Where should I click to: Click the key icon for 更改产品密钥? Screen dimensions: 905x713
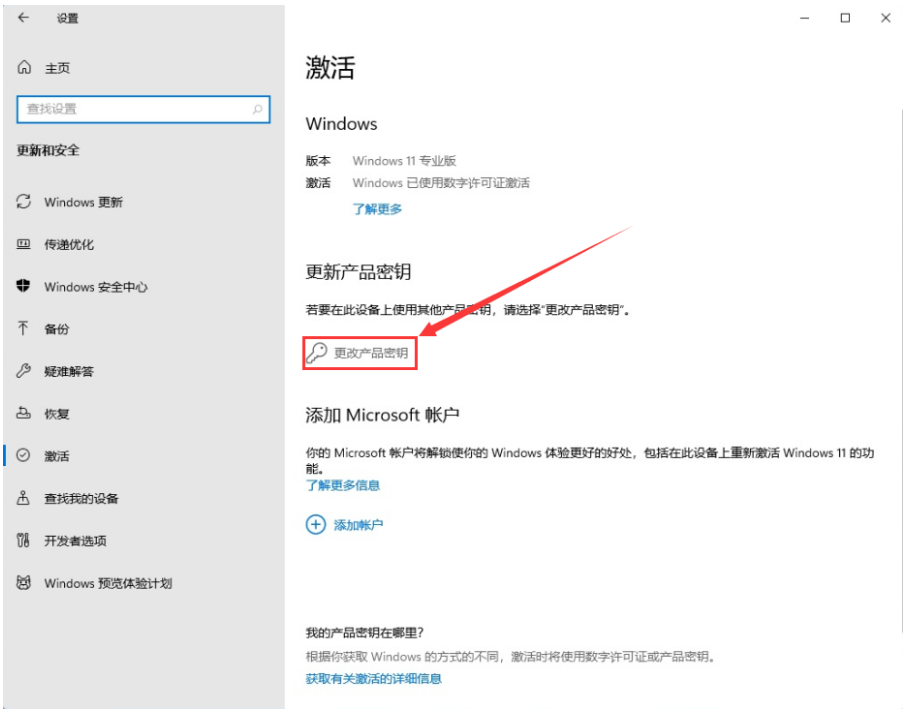(316, 353)
